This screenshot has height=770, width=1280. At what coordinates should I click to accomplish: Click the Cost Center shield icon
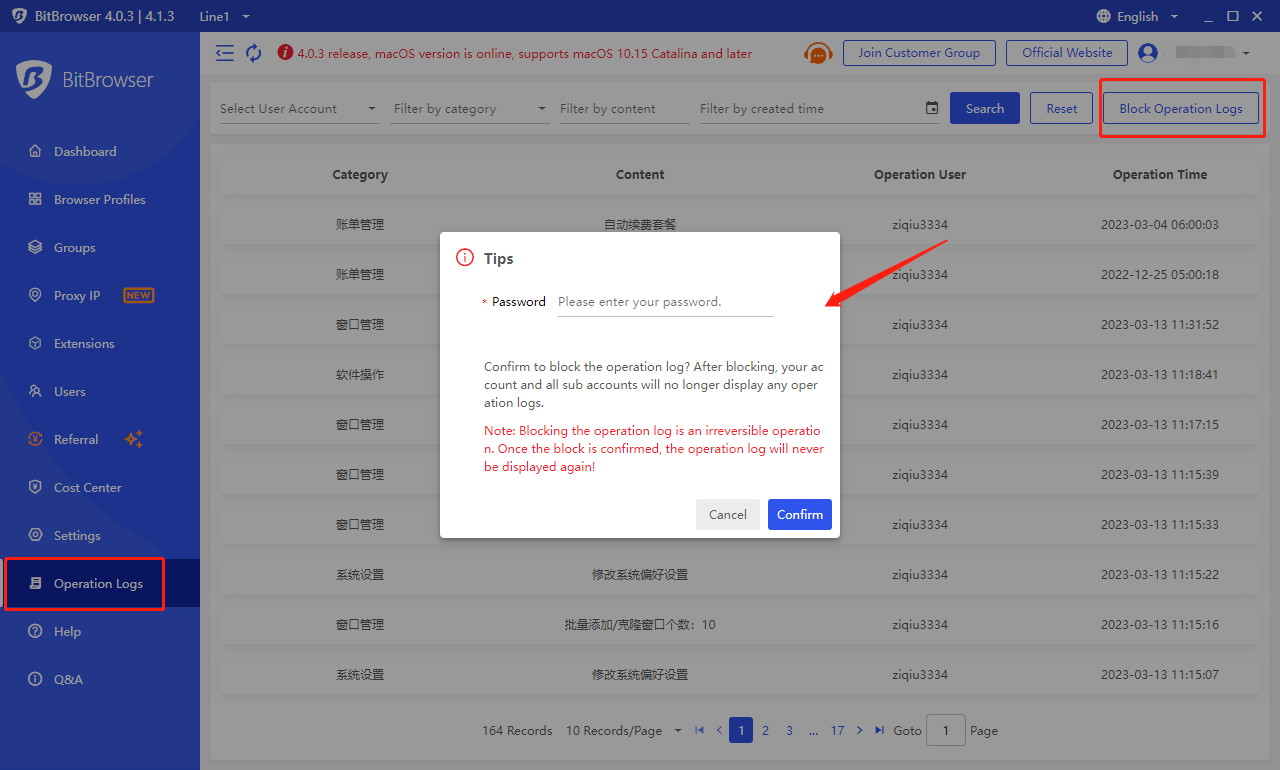[35, 488]
